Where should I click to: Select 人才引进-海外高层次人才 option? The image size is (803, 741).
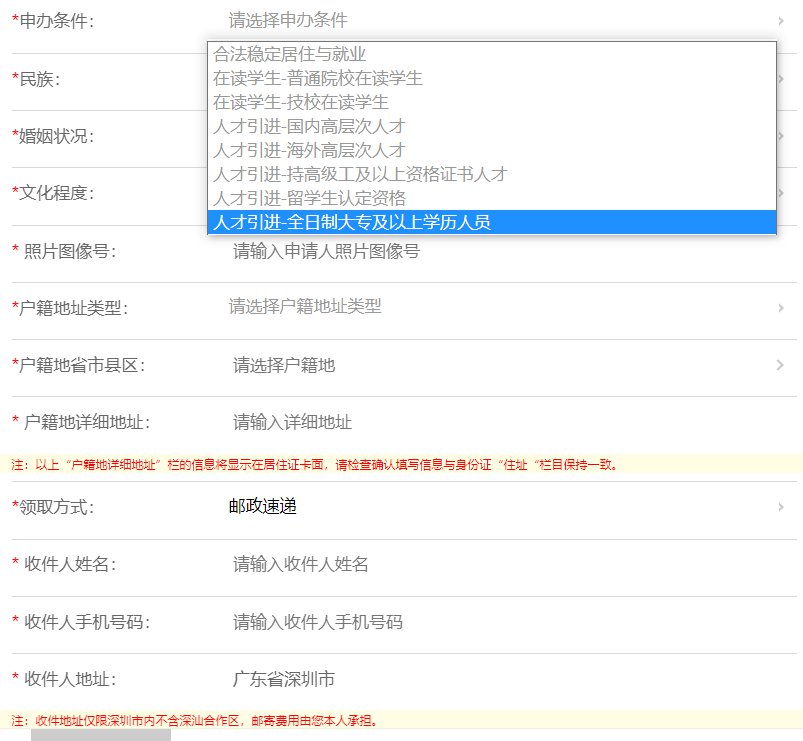(x=492, y=150)
